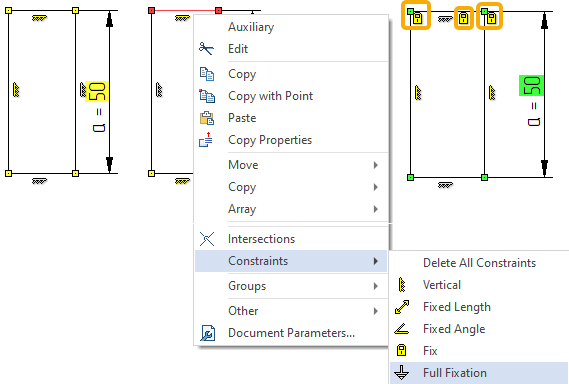Screen dimensions: 569x384
Task: Choose Fixed Length in submenu
Action: 479,307
